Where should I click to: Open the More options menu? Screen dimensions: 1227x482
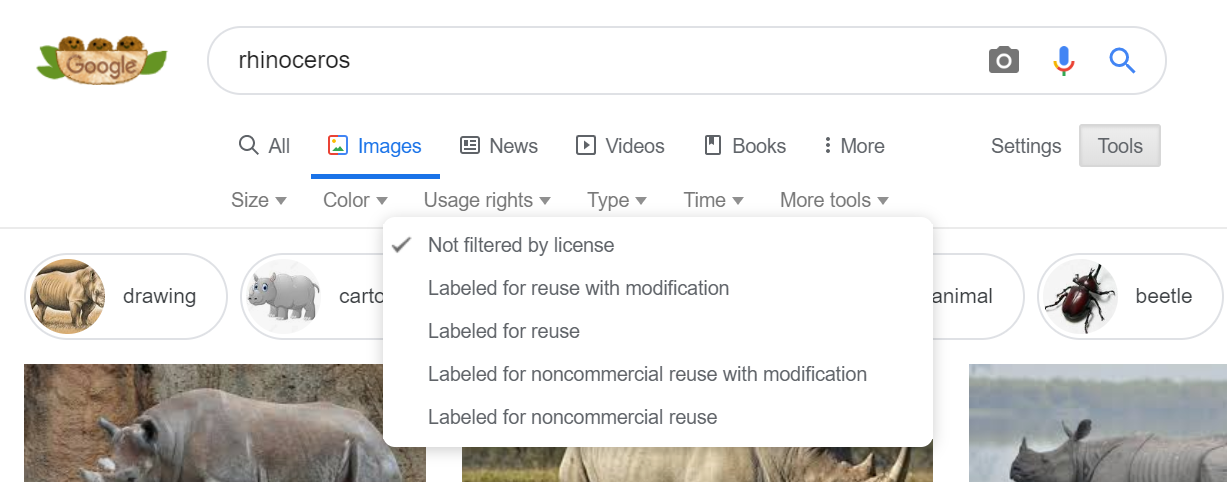853,146
